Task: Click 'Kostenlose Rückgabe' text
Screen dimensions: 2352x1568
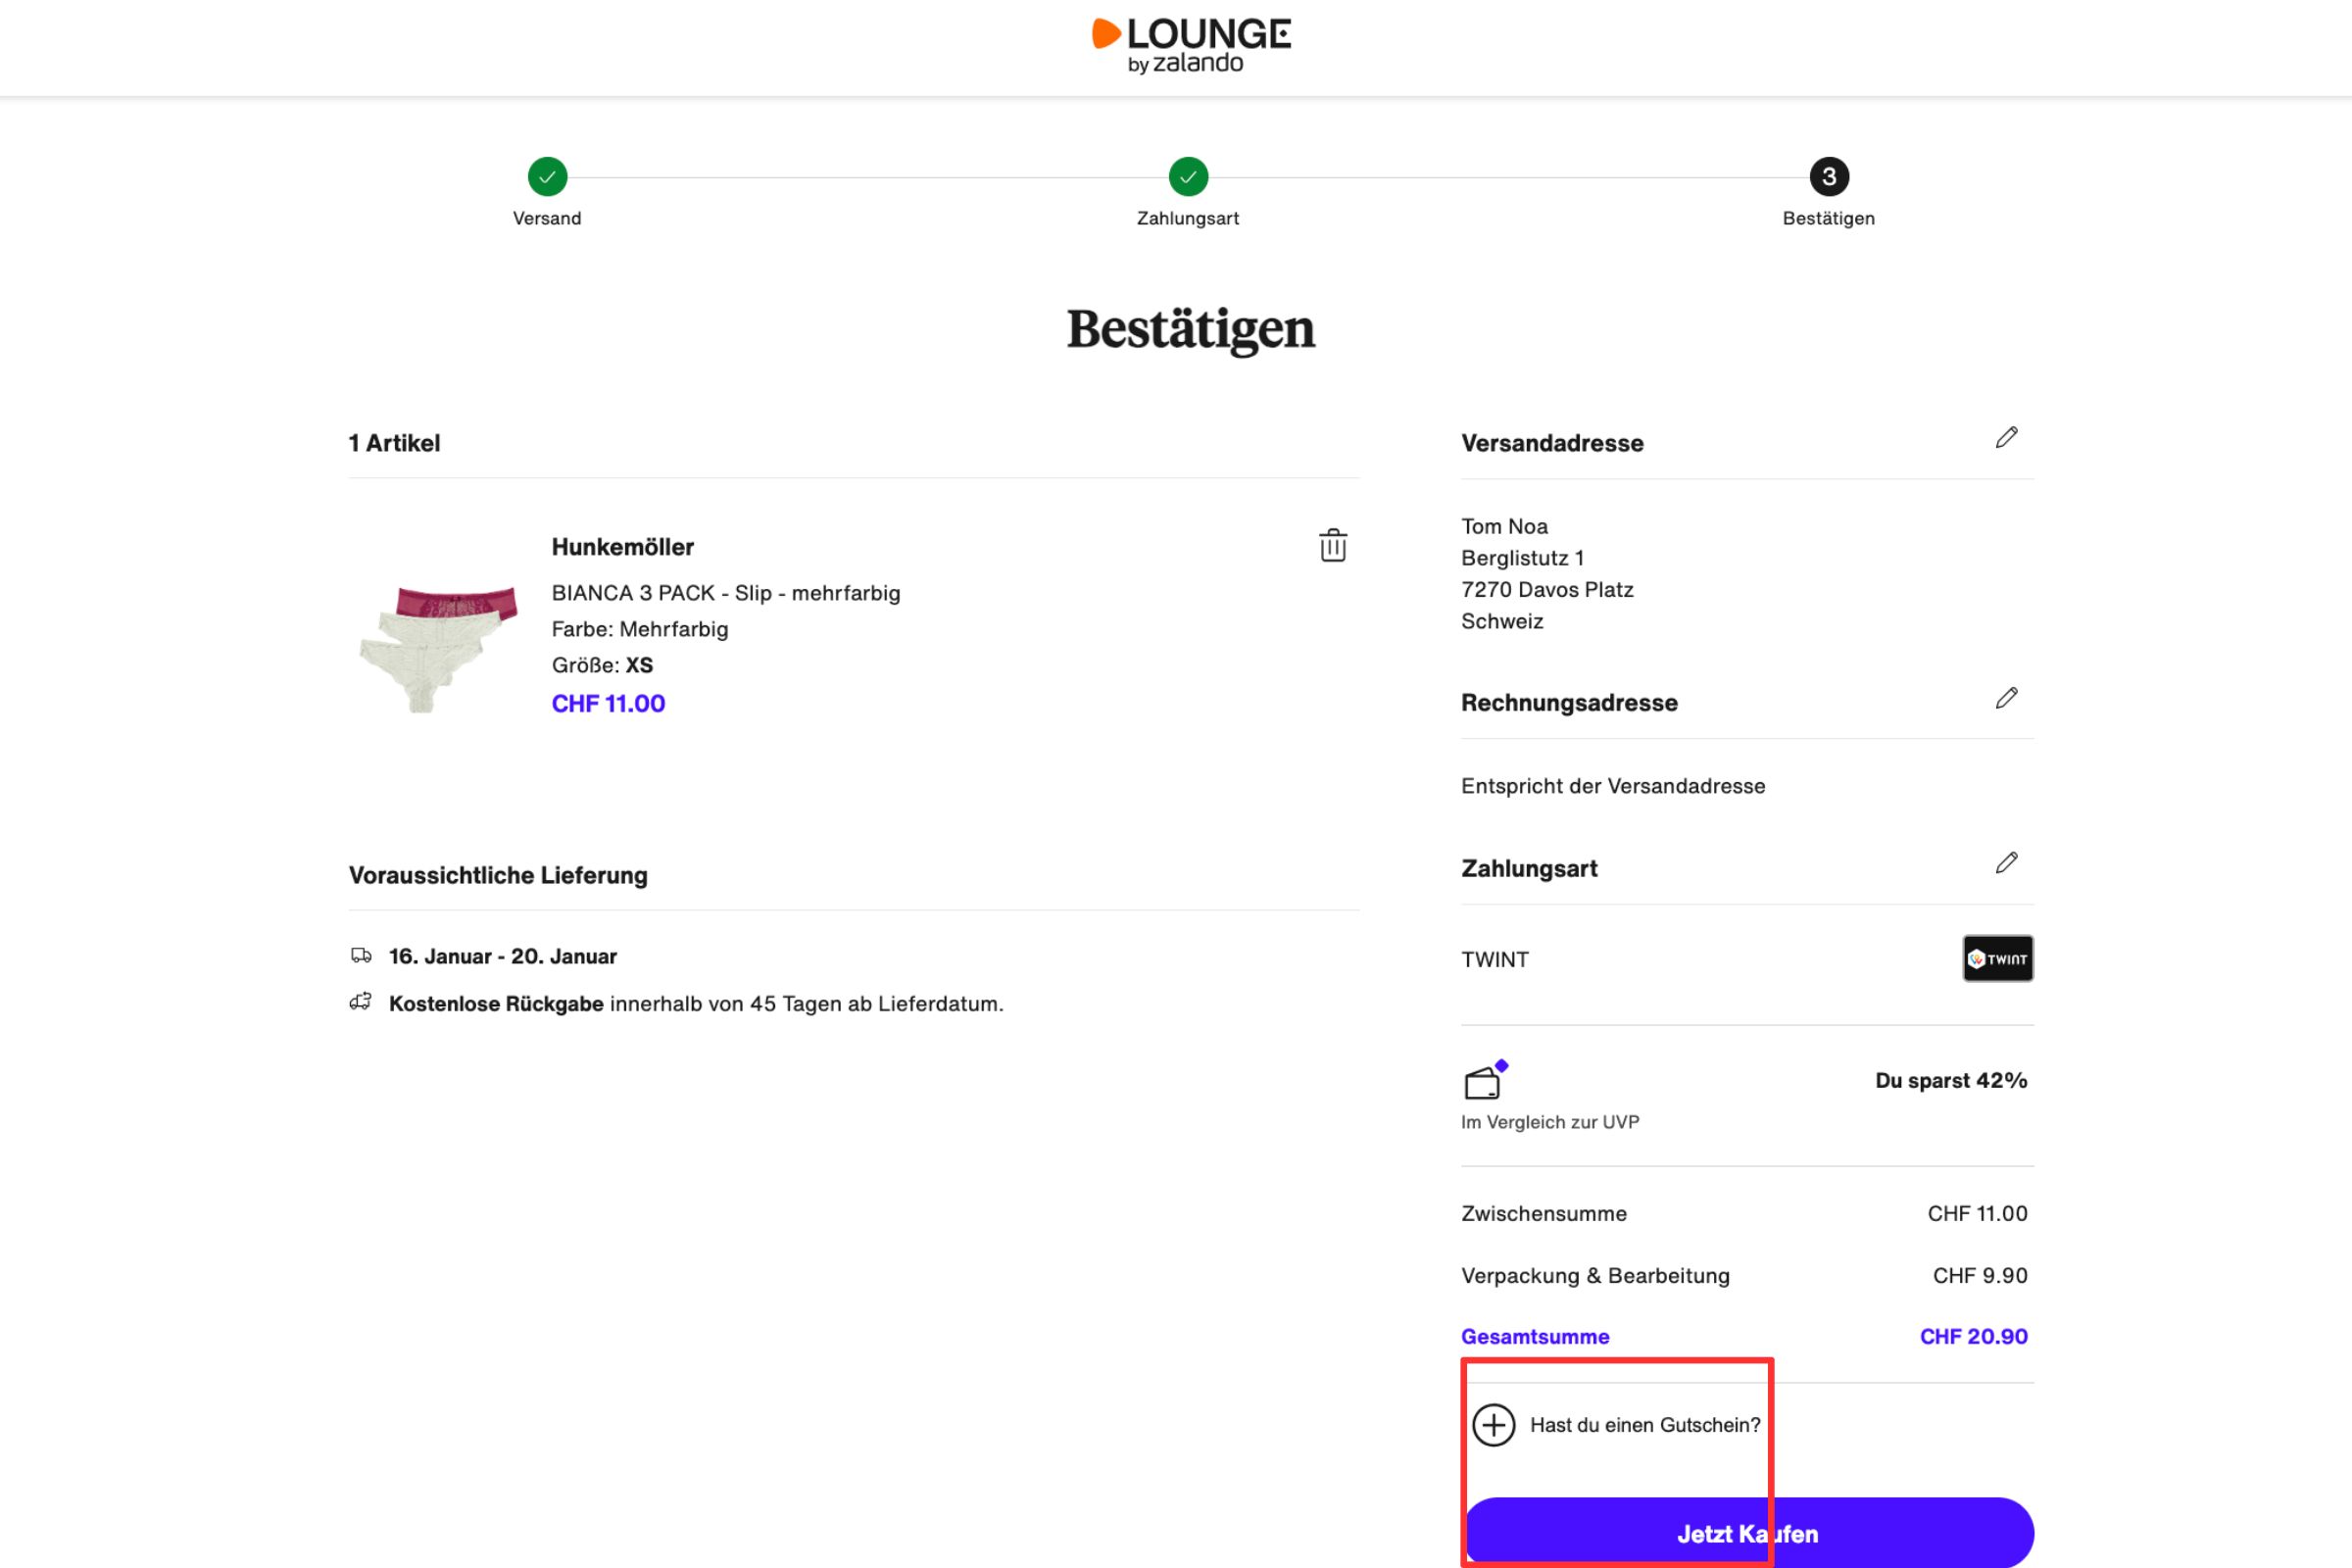Action: pos(495,1003)
